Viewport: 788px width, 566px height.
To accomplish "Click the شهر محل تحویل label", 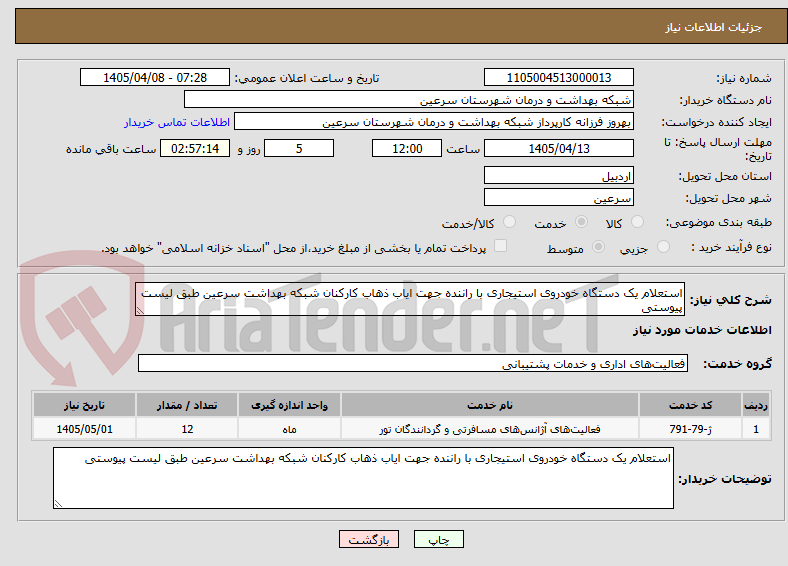I will 729,199.
